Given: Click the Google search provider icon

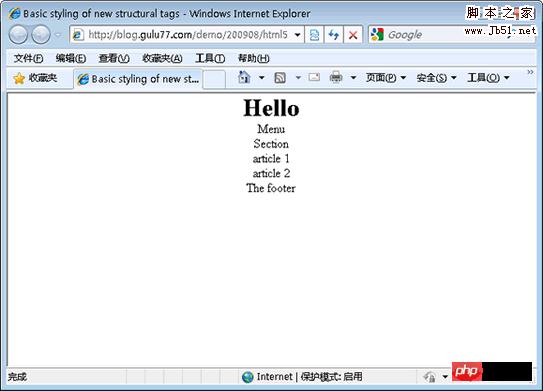Looking at the screenshot, I should coord(377,35).
